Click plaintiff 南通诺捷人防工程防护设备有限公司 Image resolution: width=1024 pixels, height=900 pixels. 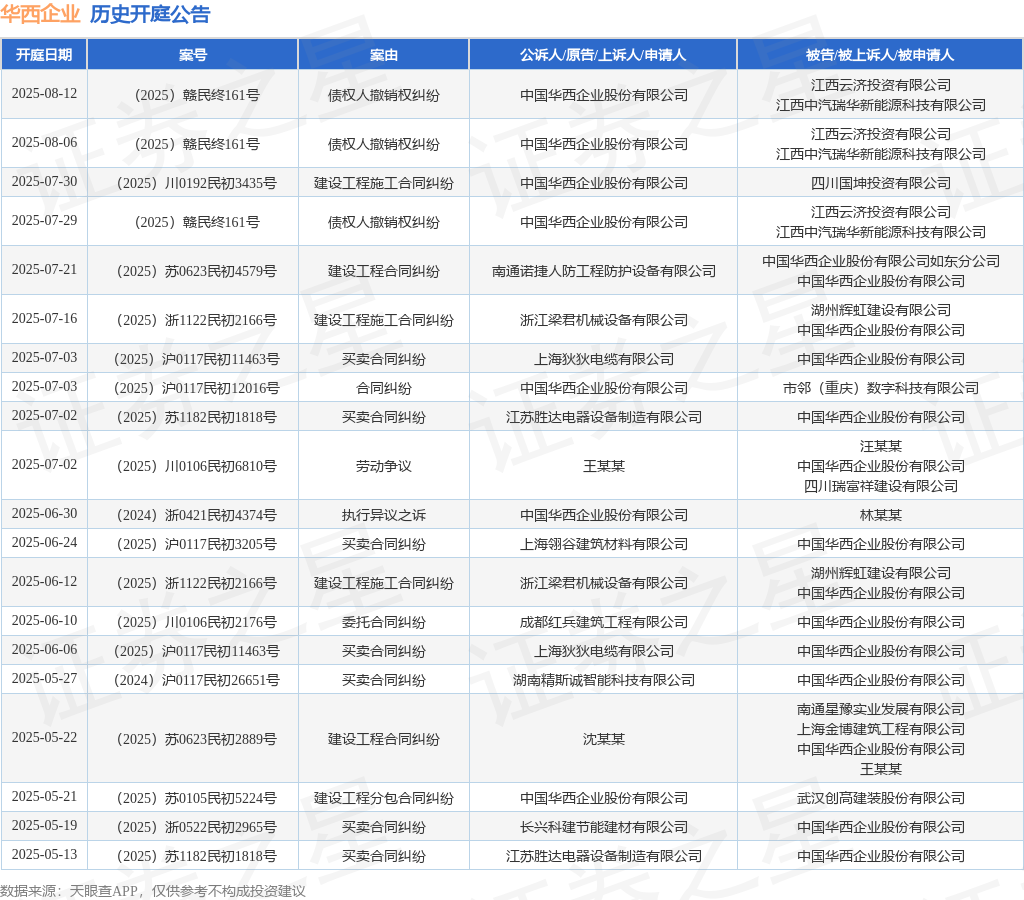(x=603, y=272)
